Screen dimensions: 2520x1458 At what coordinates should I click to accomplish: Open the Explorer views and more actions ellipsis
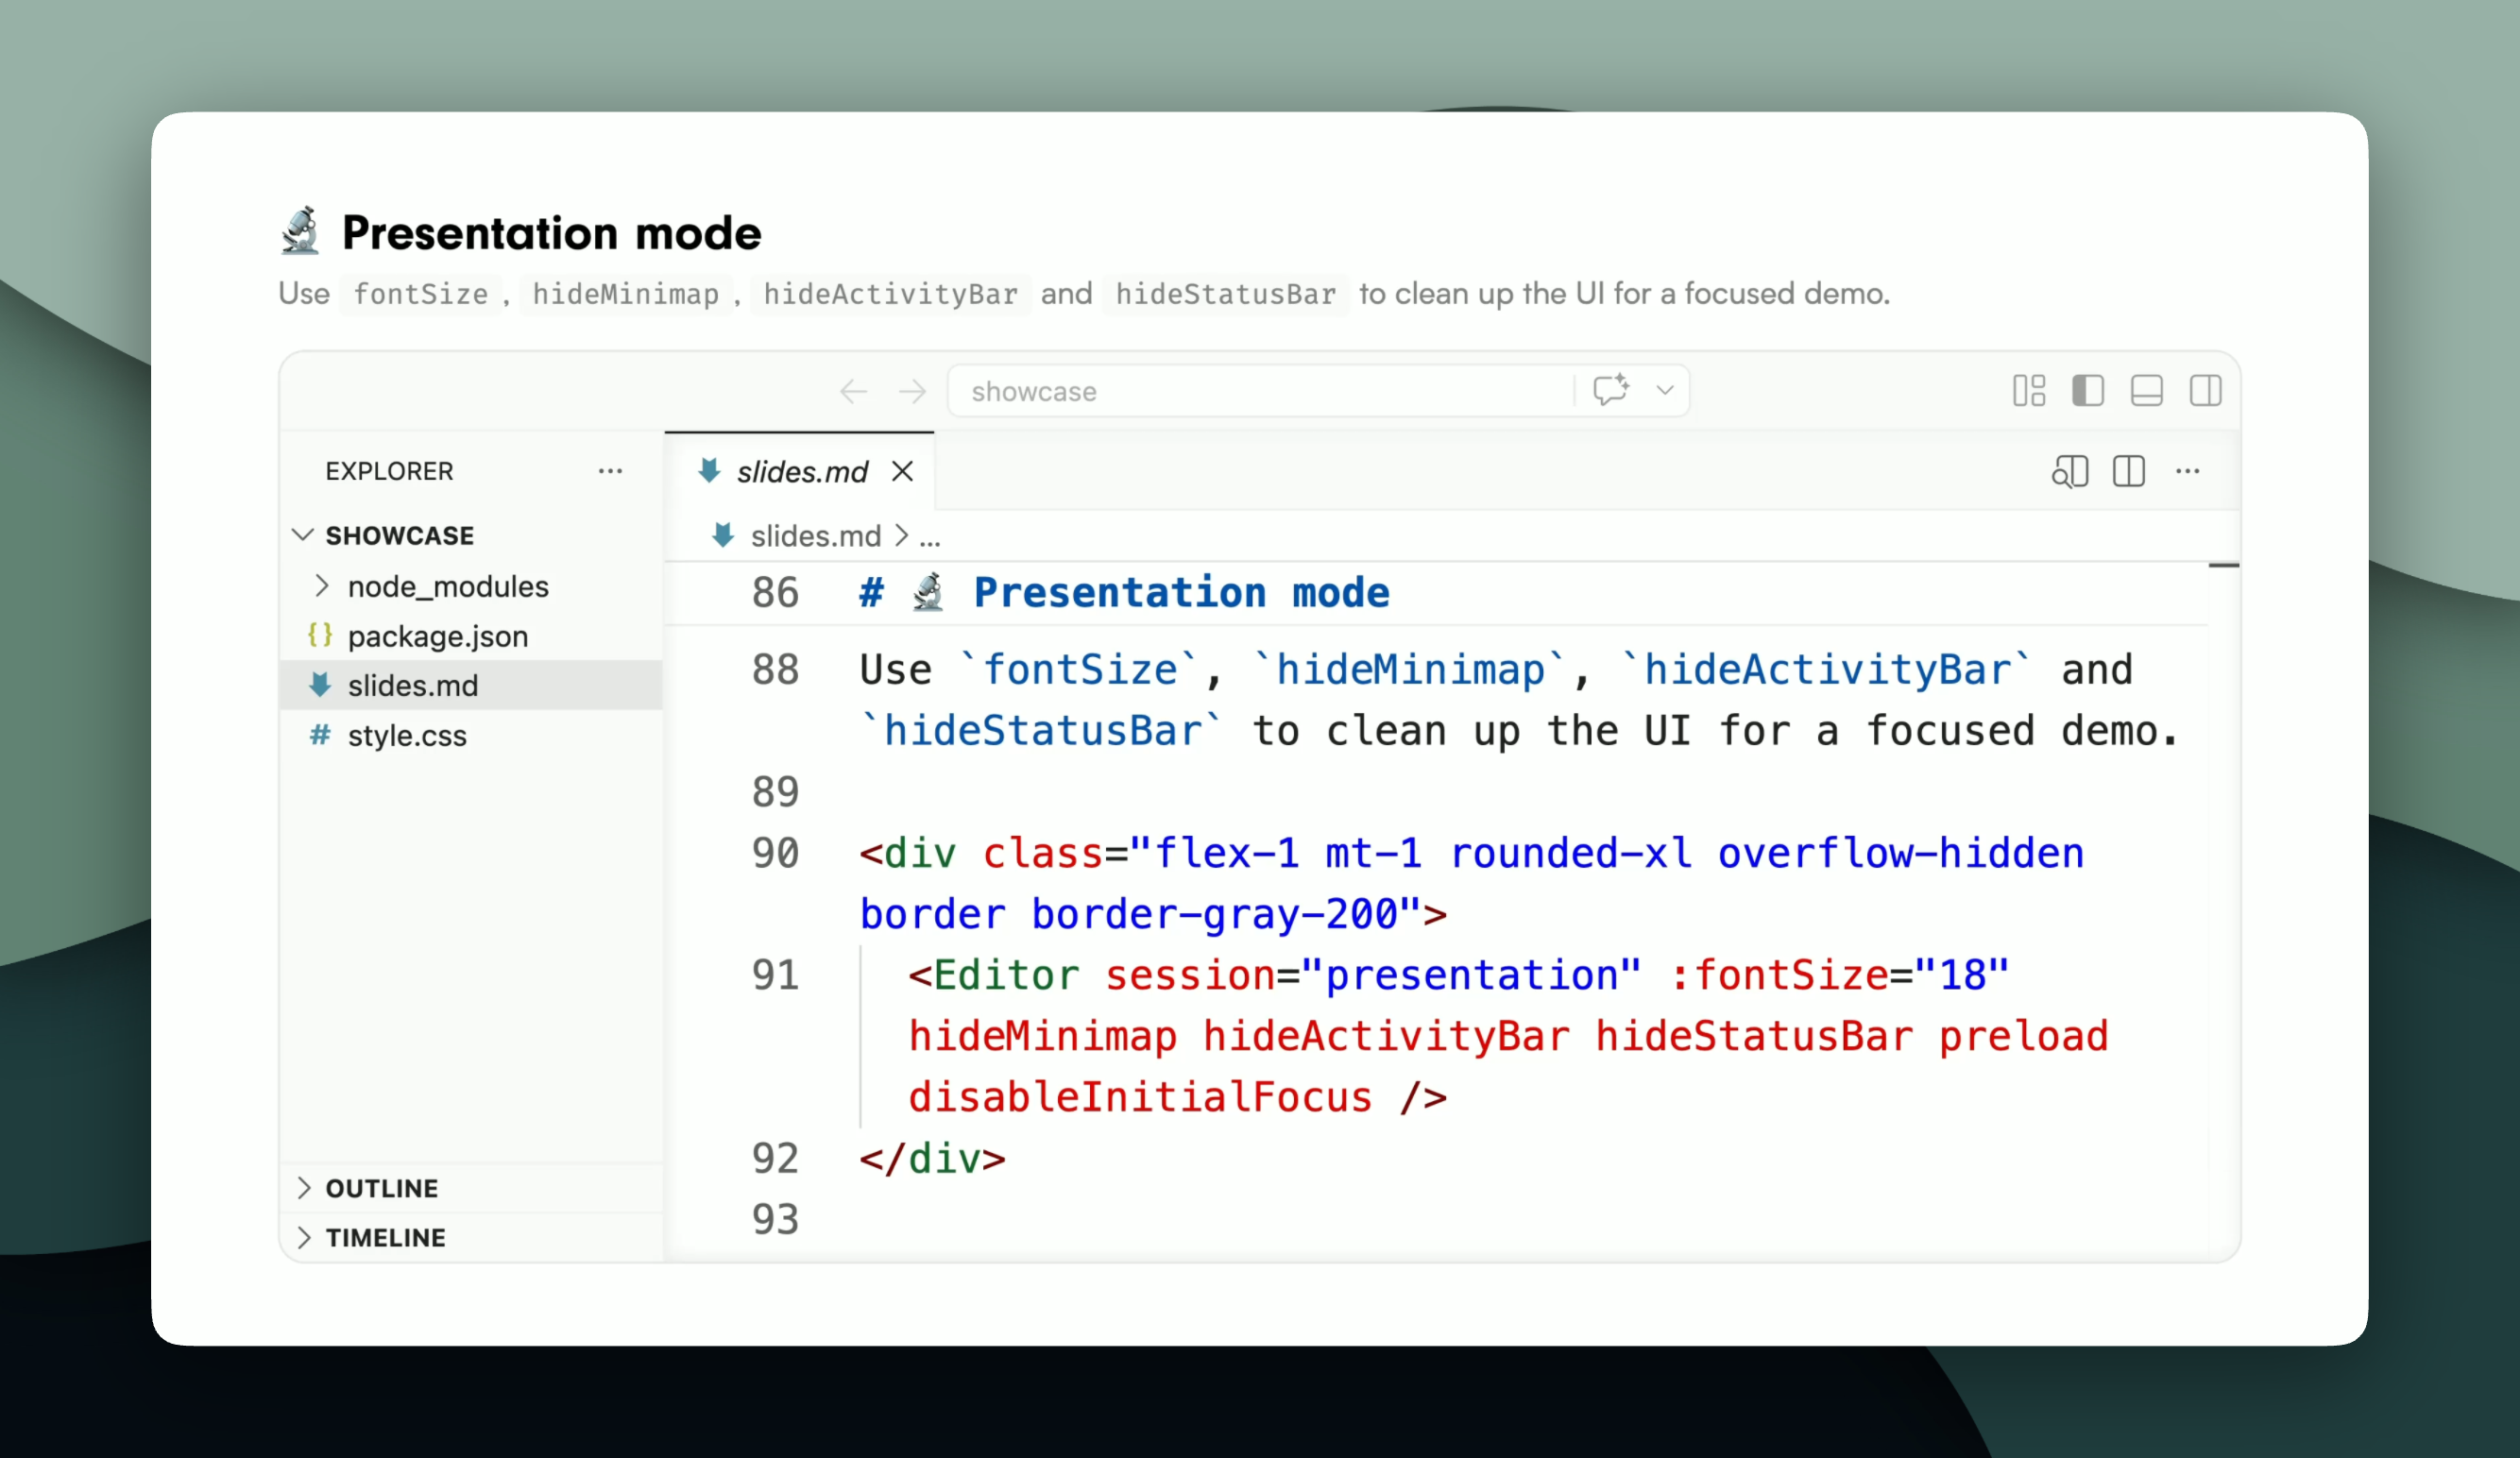coord(610,471)
